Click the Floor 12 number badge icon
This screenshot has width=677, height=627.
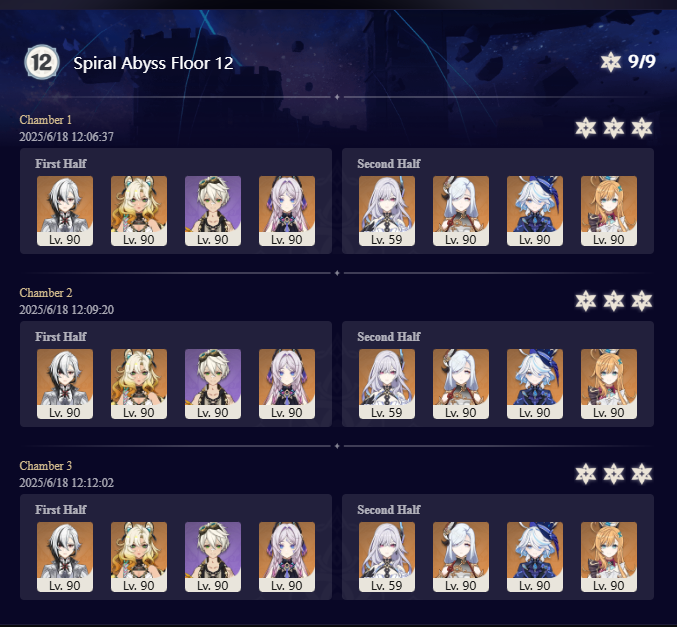click(x=41, y=62)
